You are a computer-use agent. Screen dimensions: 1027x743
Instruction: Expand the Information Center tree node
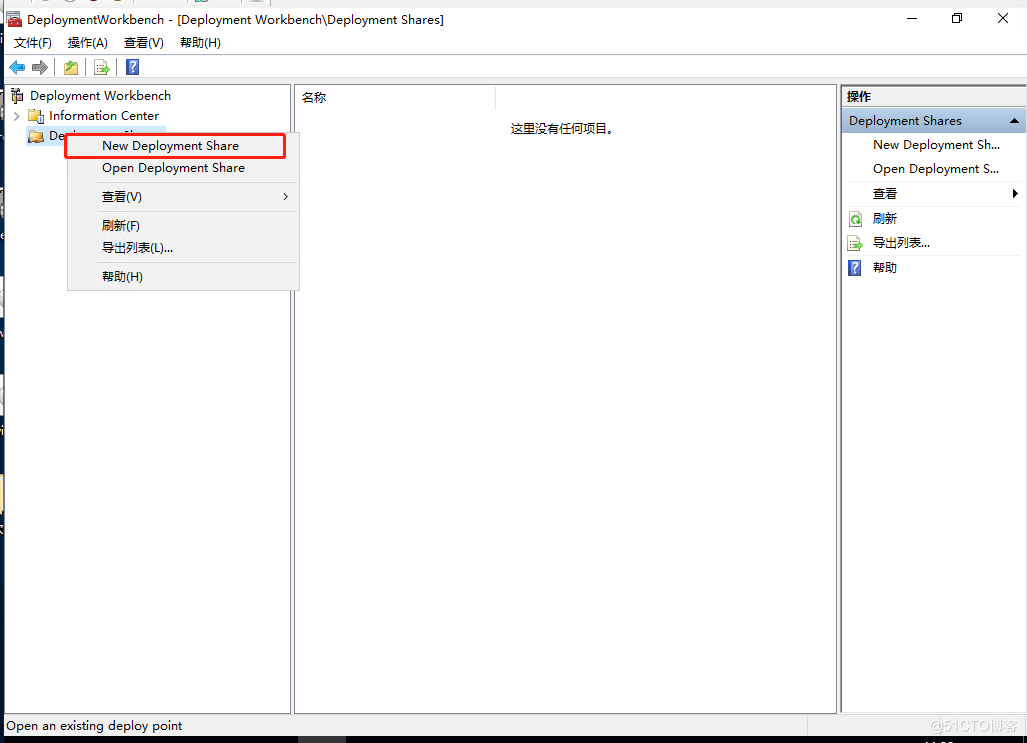(17, 116)
